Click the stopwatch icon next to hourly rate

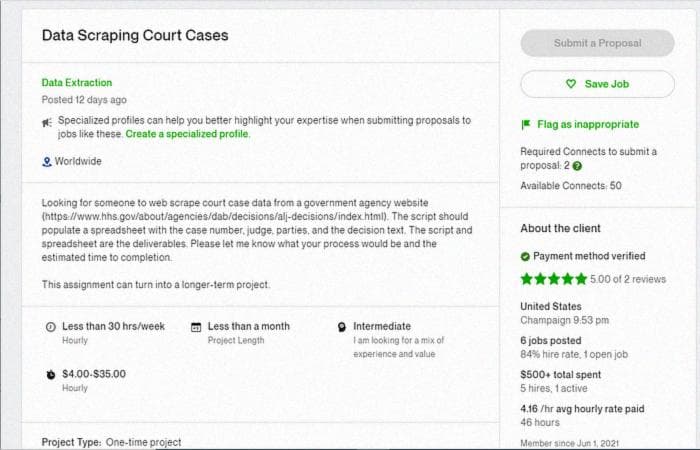point(51,375)
